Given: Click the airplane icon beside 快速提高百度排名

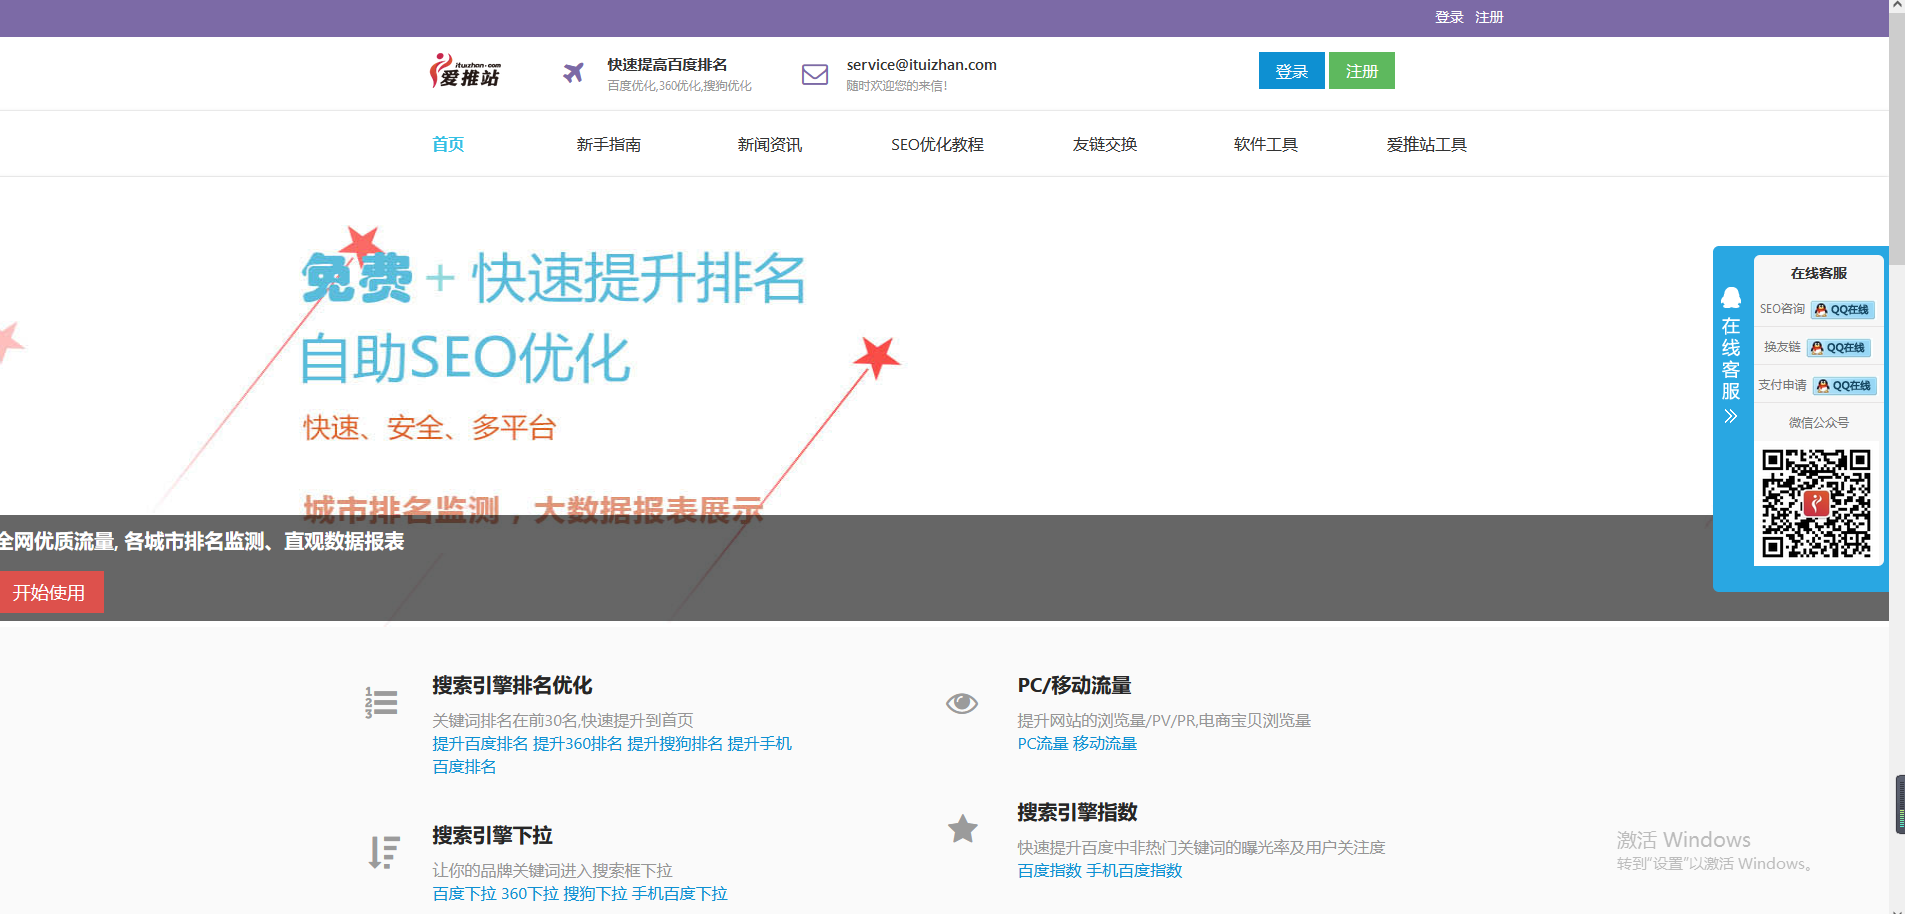Looking at the screenshot, I should pyautogui.click(x=573, y=72).
